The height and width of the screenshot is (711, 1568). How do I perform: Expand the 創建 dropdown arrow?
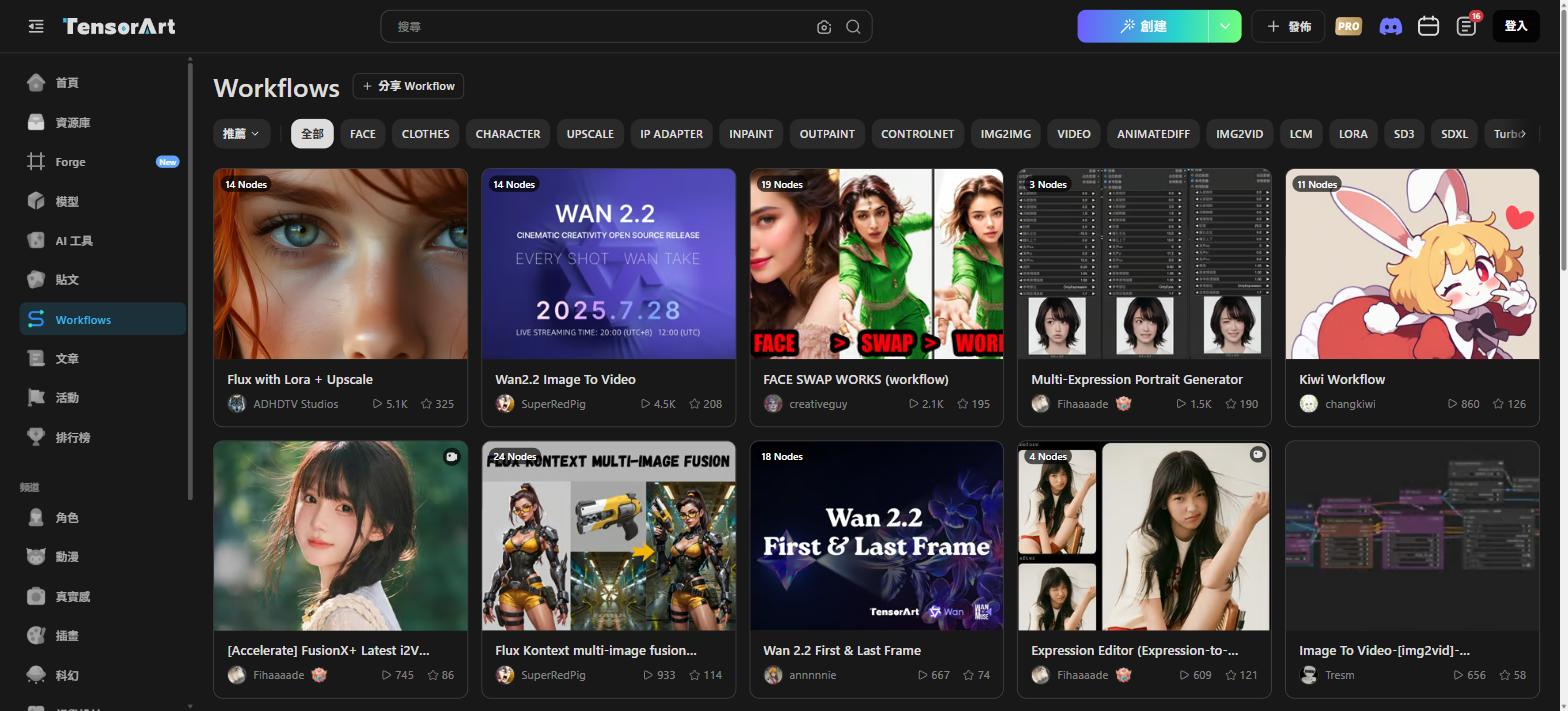coord(1225,26)
